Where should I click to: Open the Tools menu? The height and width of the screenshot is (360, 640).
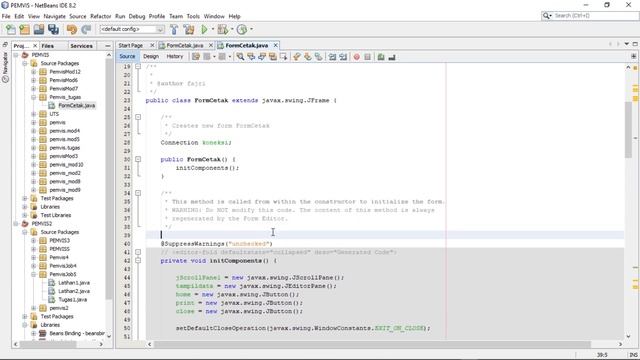[193, 16]
